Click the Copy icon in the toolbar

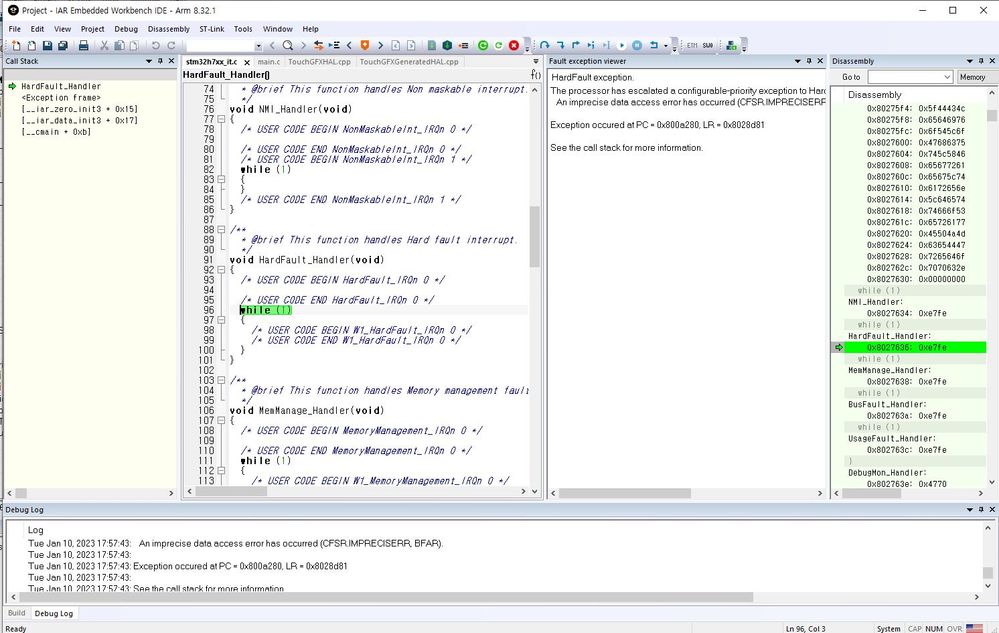point(119,45)
